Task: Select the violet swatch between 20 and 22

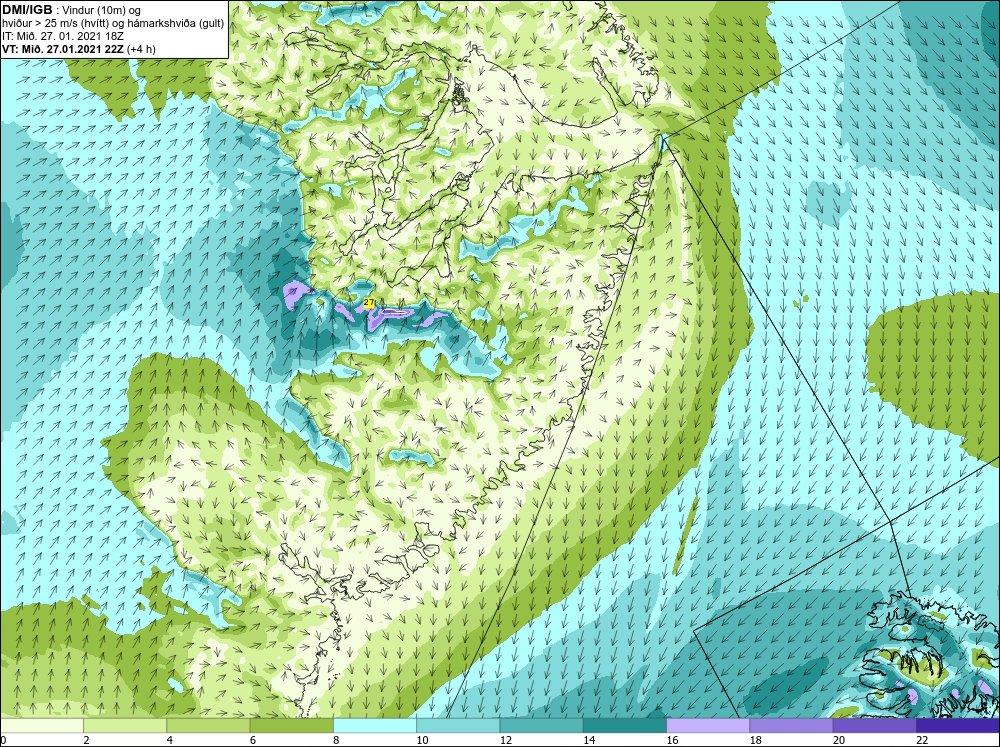Action: (x=875, y=725)
